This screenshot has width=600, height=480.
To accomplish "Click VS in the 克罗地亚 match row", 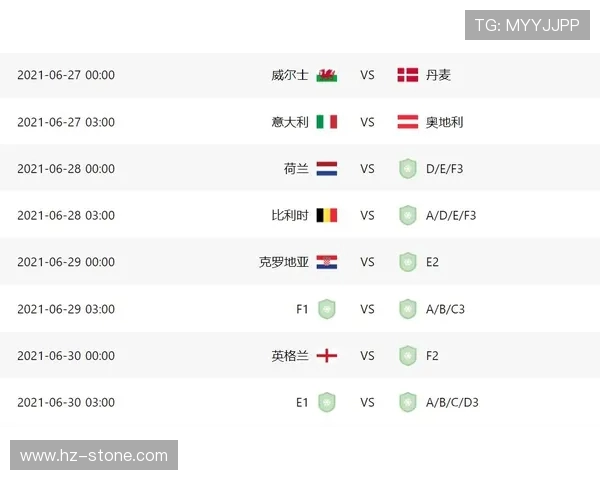I will (367, 262).
